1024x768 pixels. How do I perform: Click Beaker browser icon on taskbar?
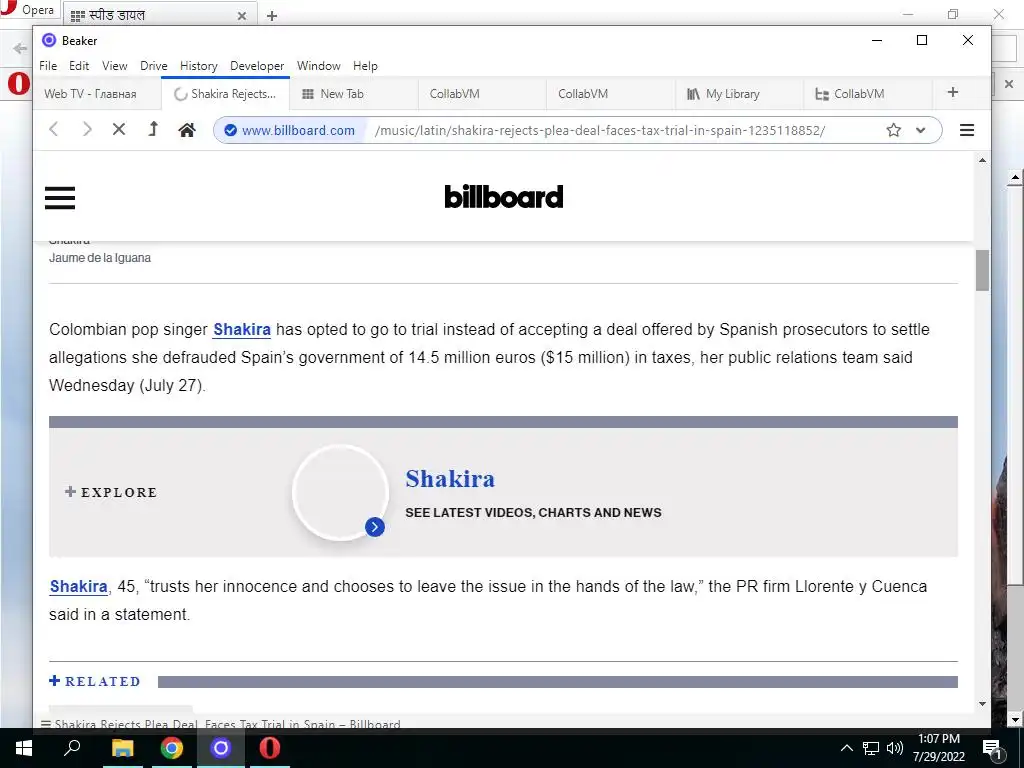[x=221, y=748]
